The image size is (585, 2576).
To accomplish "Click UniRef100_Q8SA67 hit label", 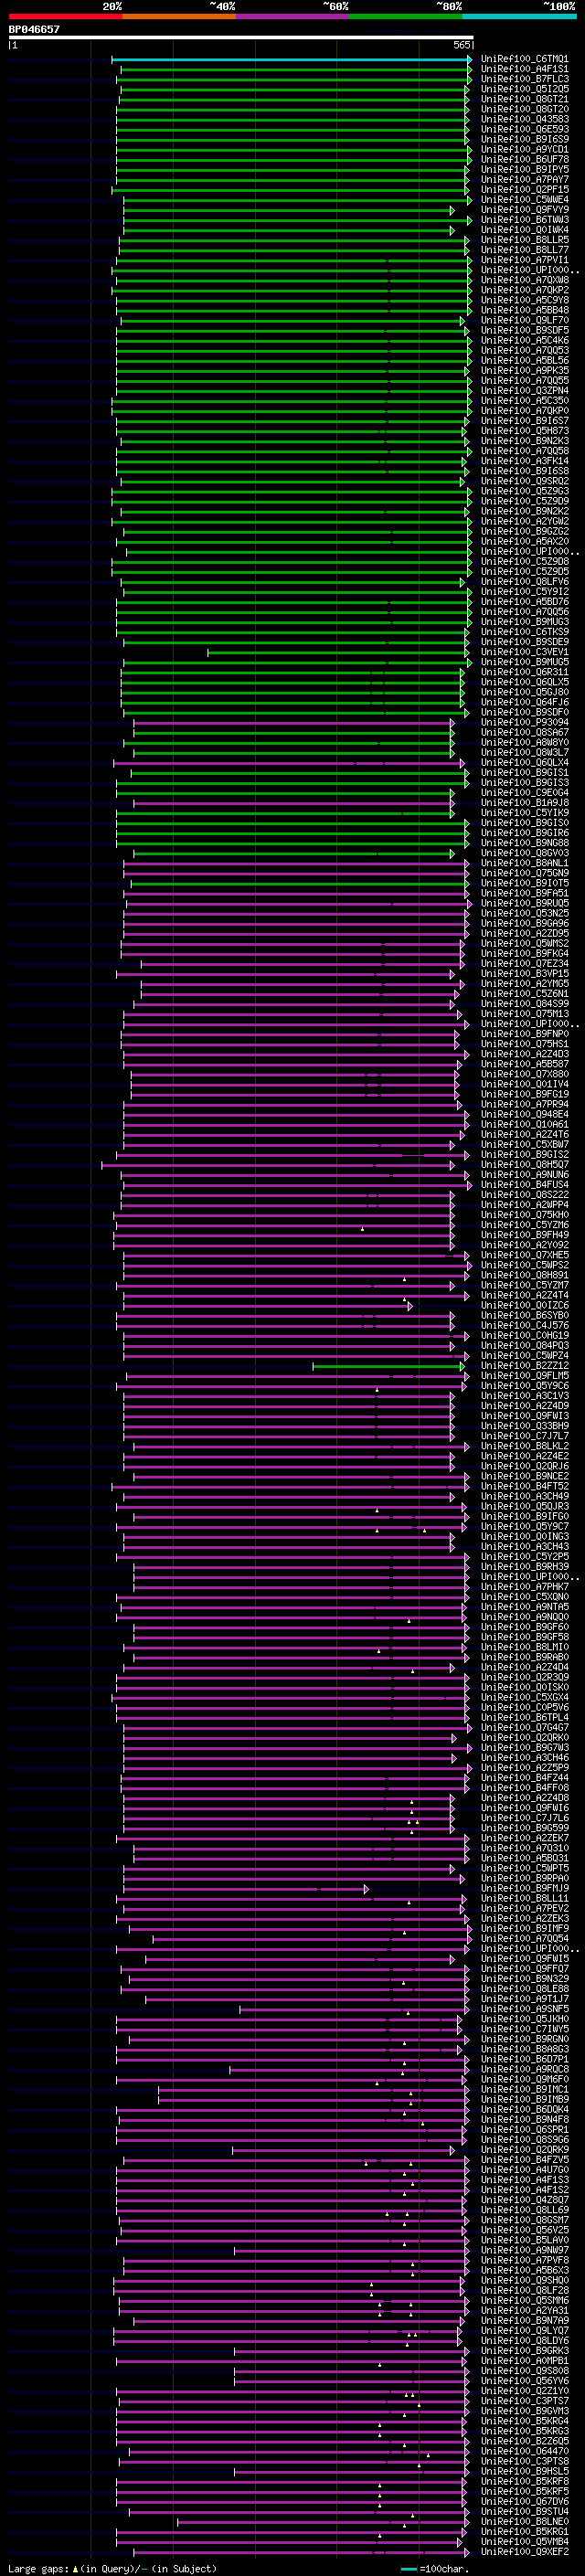I will [x=525, y=732].
